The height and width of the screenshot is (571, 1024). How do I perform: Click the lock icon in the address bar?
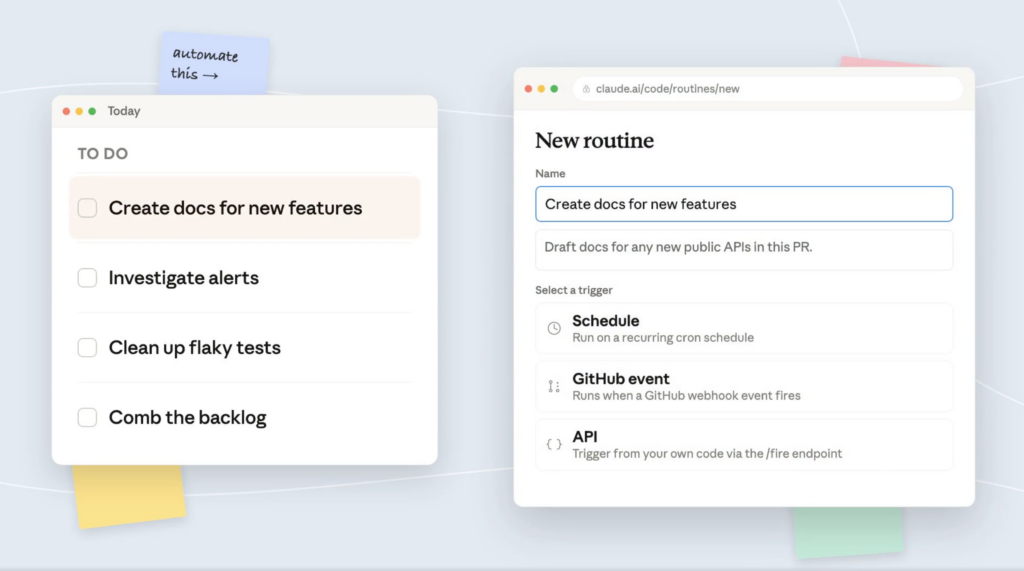pos(587,89)
